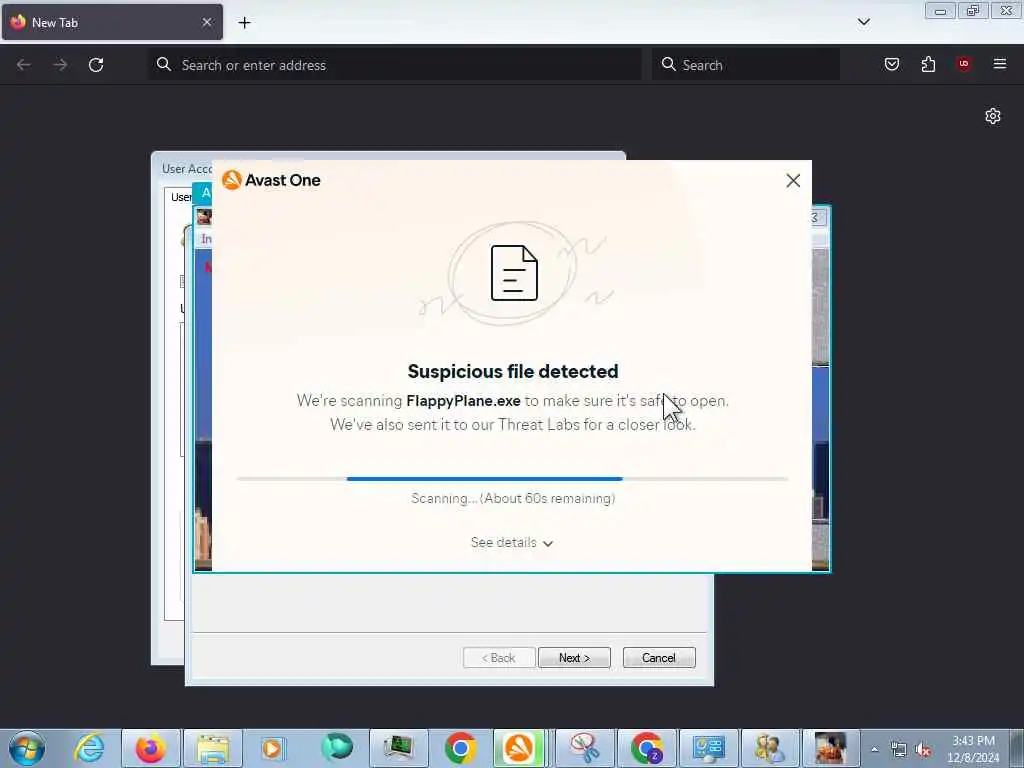
Task: Switch to Avast taskbar button
Action: [519, 748]
